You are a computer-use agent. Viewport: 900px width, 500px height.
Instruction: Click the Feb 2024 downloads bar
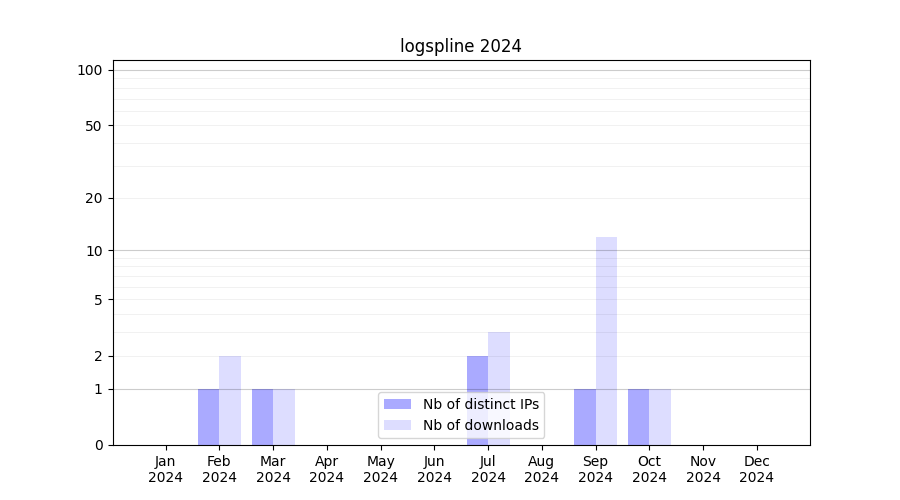(230, 400)
